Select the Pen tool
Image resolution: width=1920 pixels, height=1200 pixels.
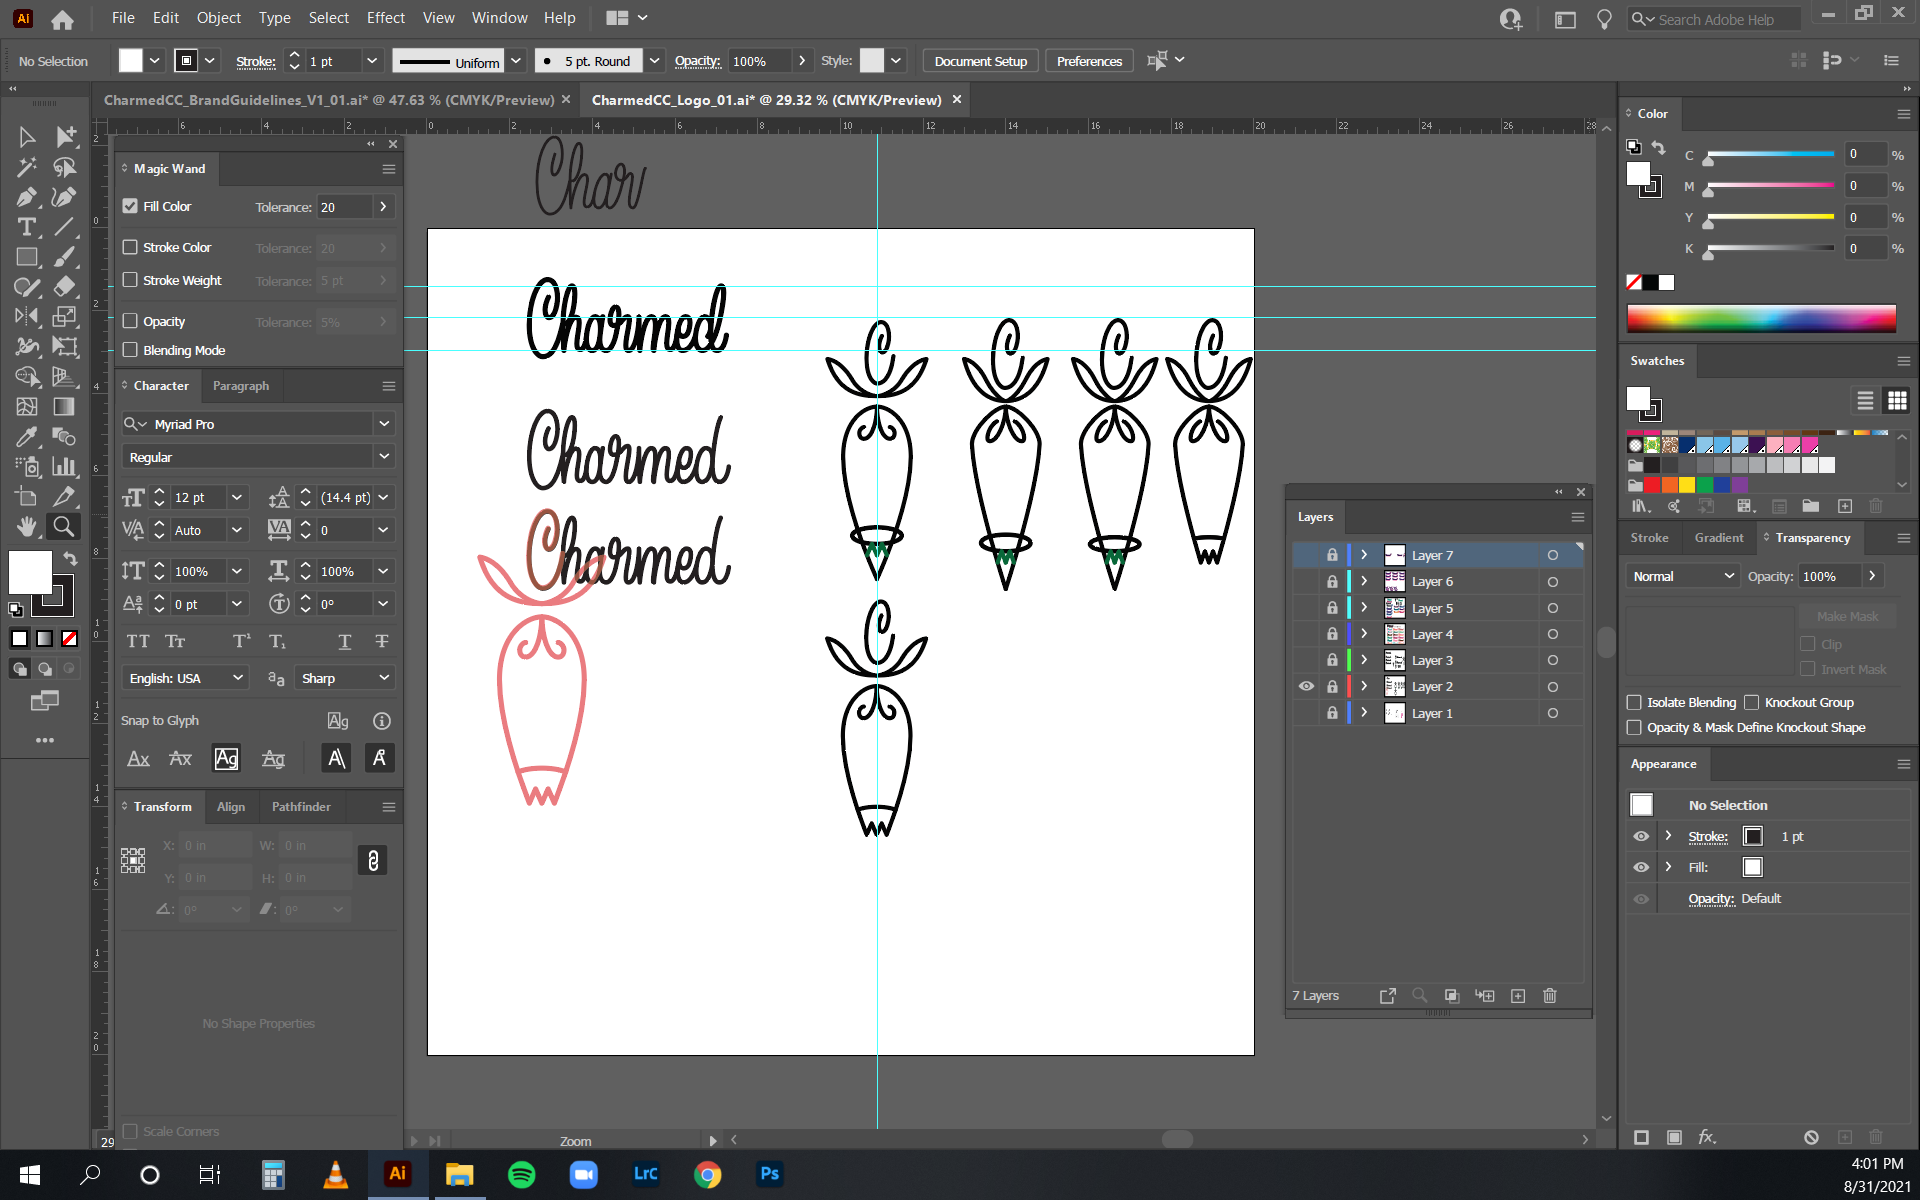[27, 197]
